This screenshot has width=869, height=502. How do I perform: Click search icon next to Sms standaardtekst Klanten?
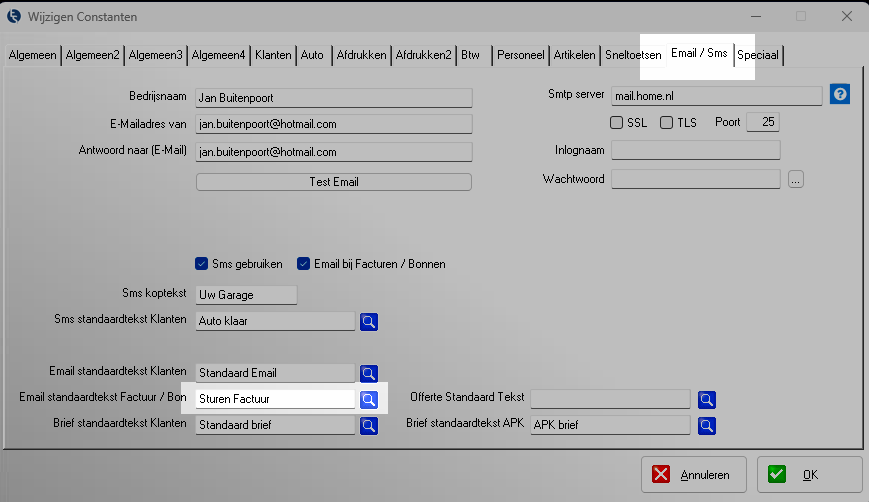pyautogui.click(x=369, y=322)
